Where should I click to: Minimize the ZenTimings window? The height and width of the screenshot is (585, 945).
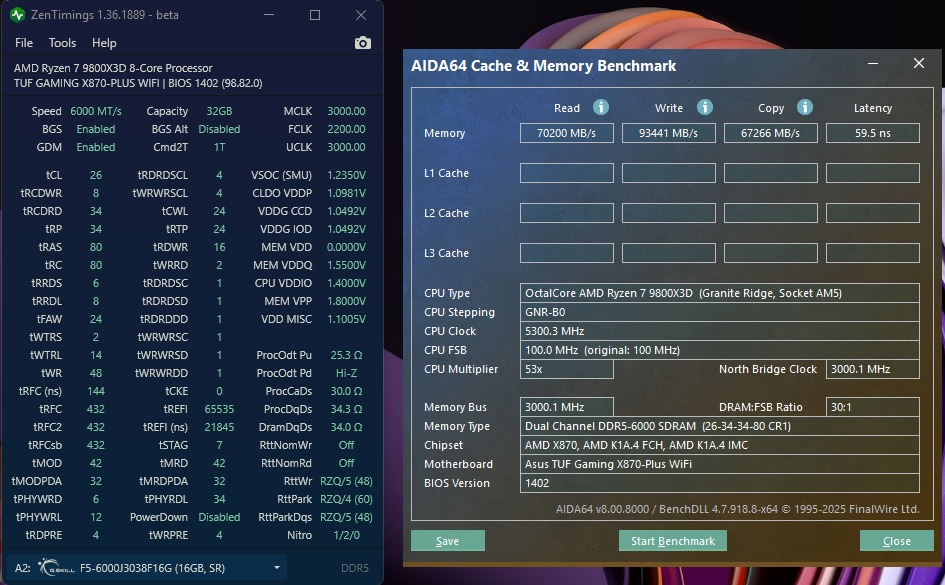click(x=269, y=15)
